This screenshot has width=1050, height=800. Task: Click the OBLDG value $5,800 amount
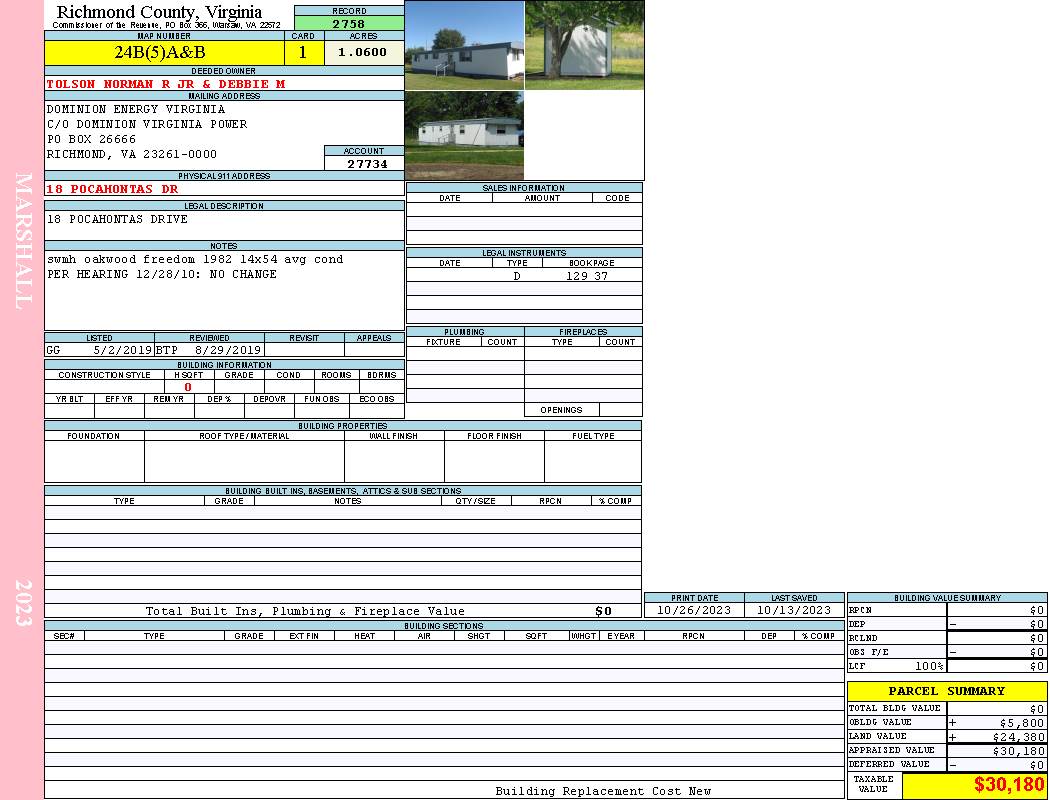click(1020, 722)
